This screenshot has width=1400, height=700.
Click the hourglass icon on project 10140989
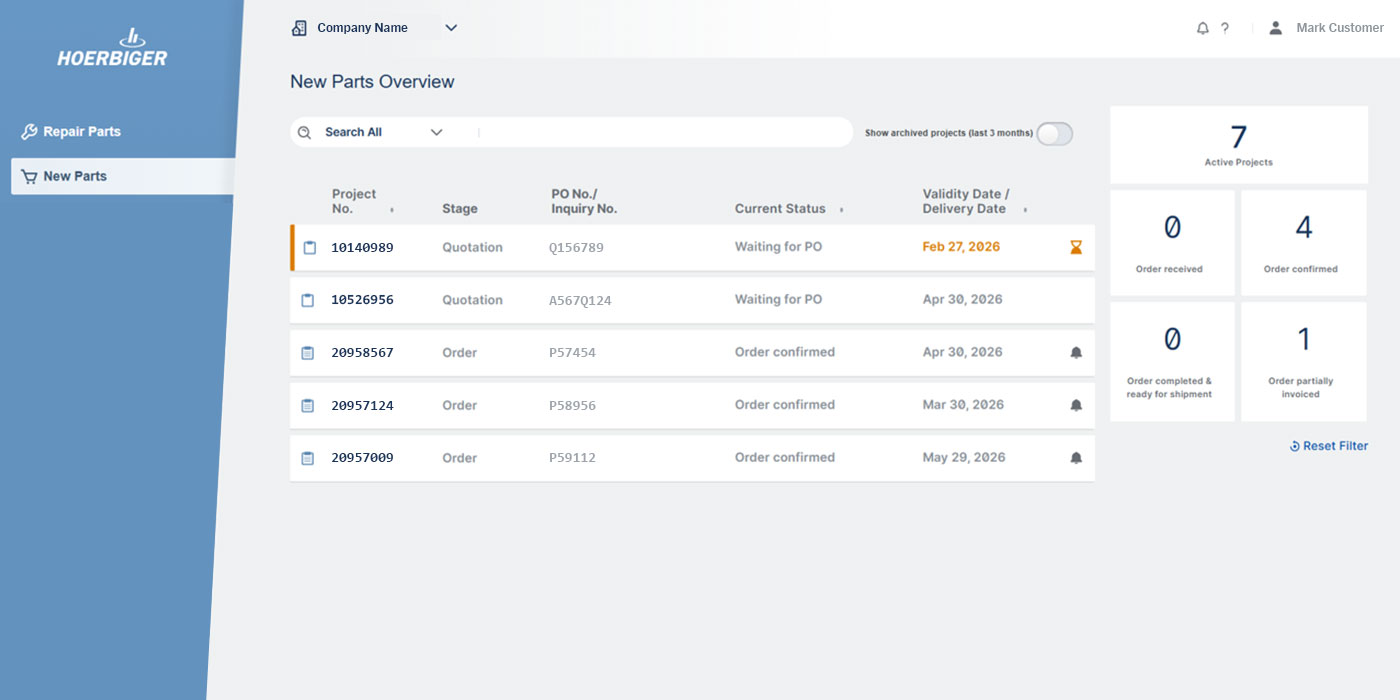tap(1075, 246)
